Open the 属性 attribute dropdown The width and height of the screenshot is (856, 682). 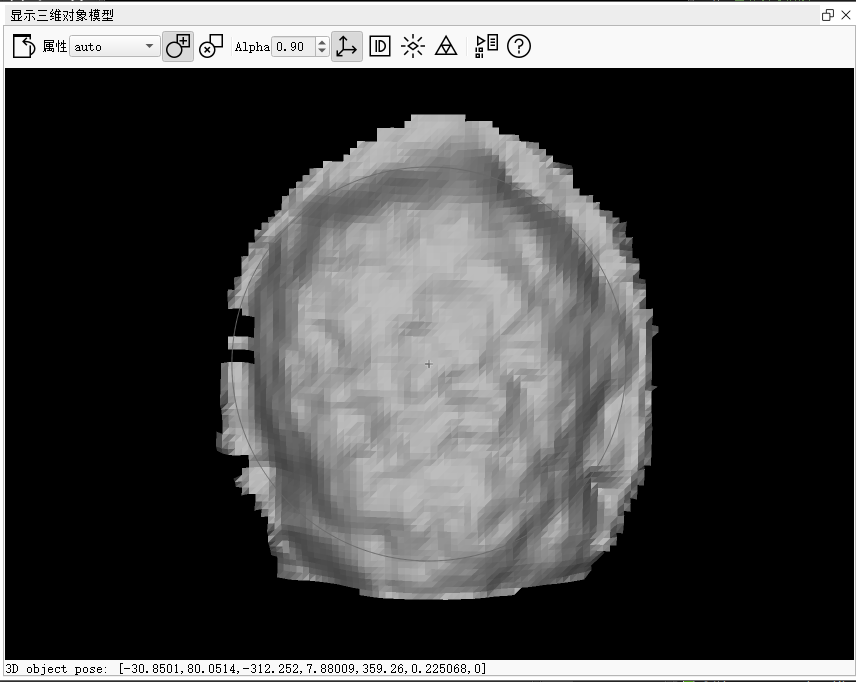pyautogui.click(x=115, y=47)
